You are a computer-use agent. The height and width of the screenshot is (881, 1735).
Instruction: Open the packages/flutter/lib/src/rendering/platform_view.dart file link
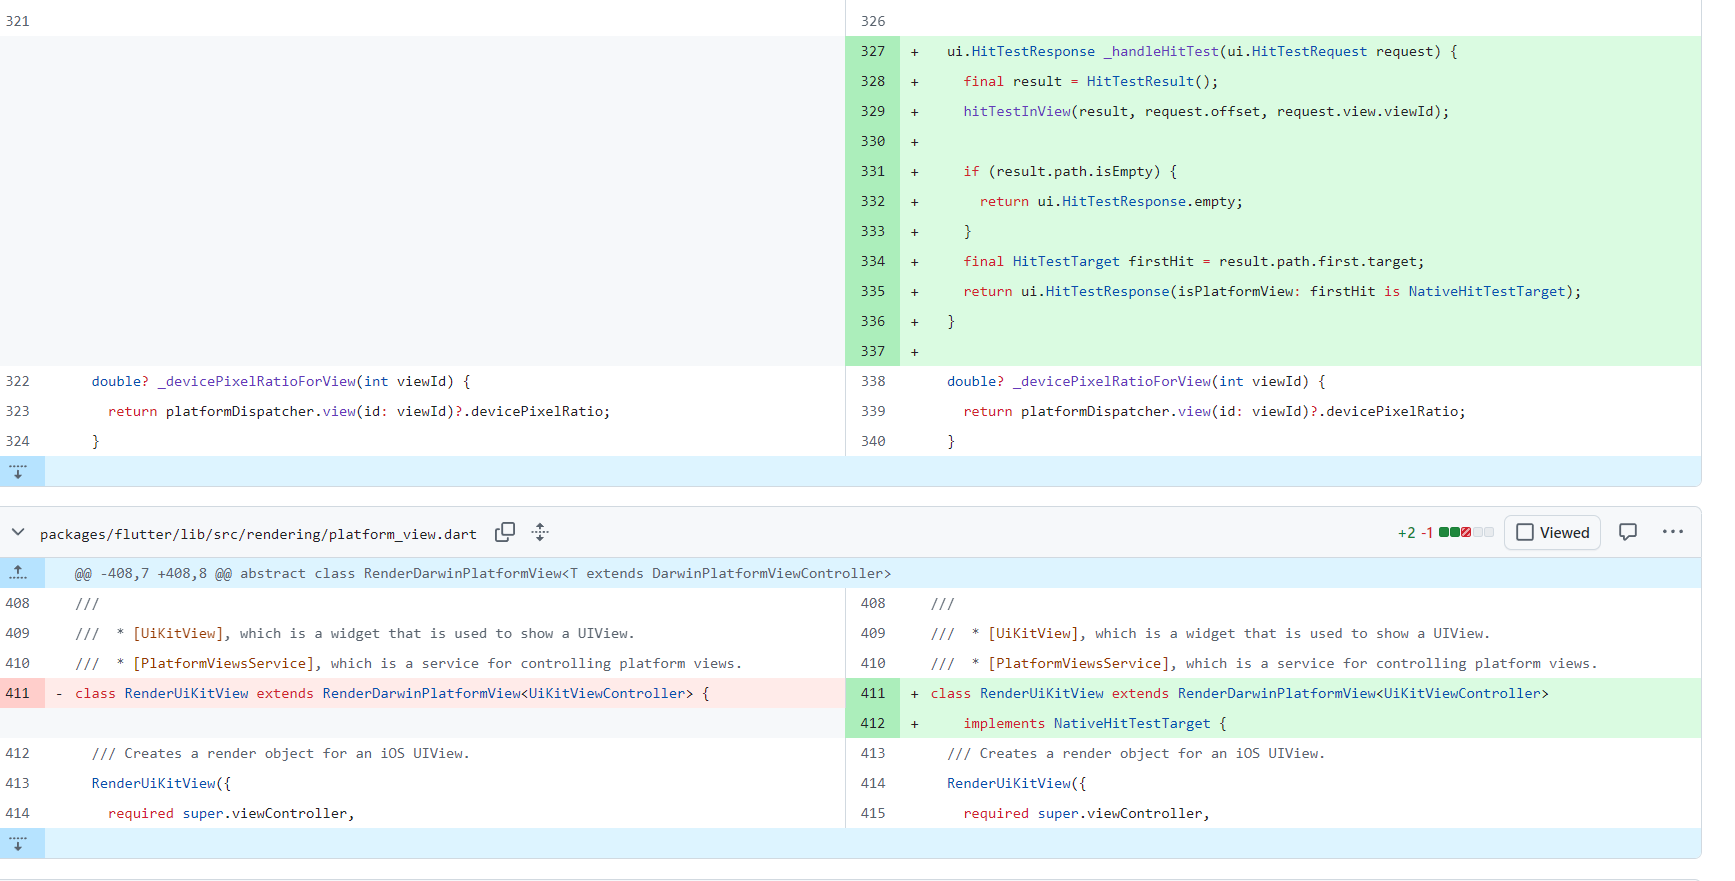click(x=258, y=534)
